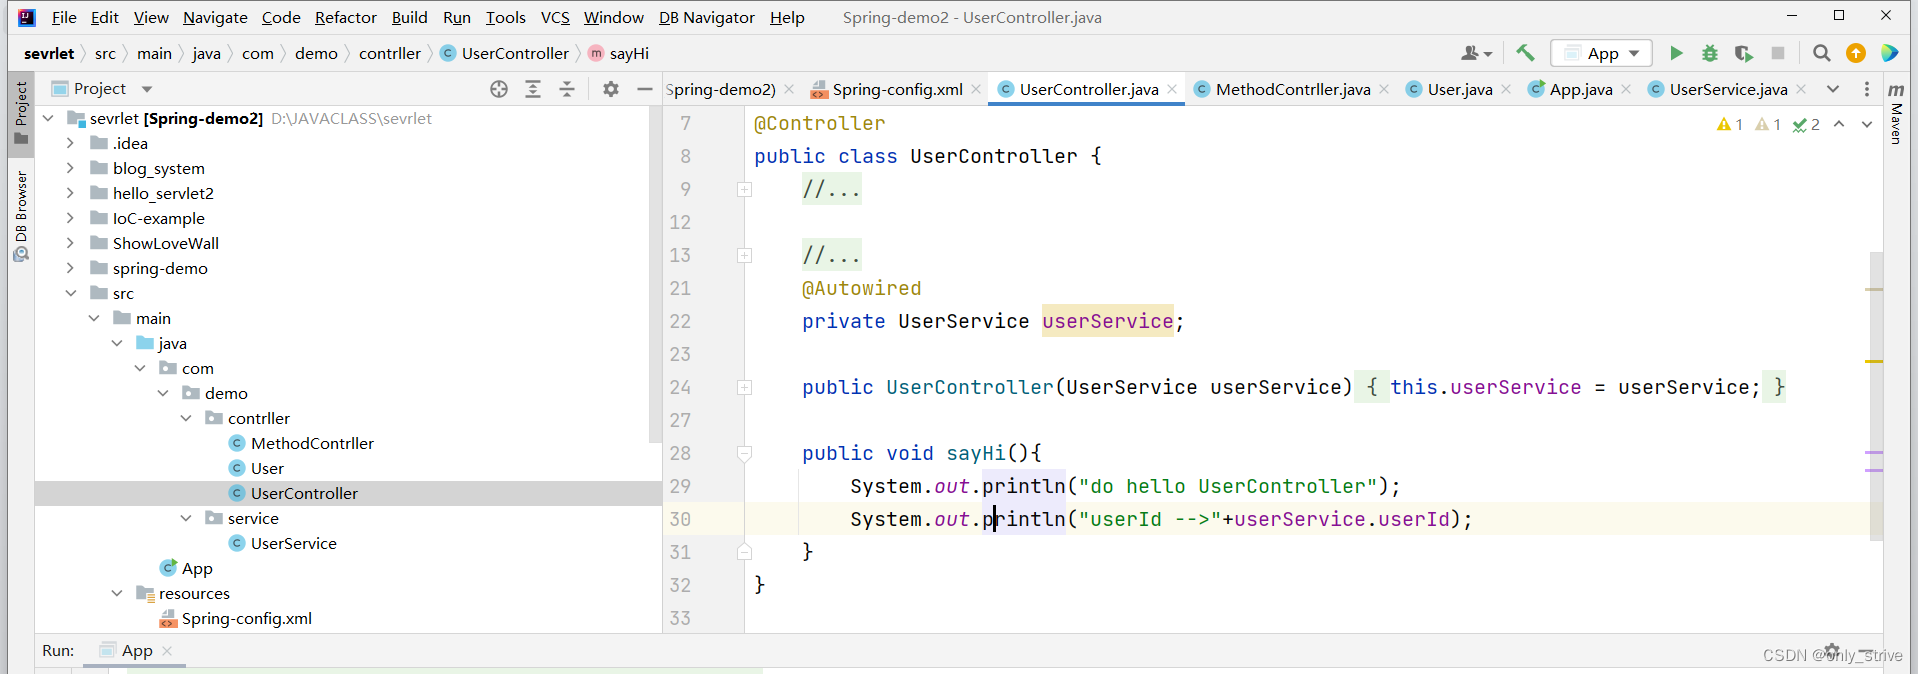Click the Project tree vertical scrollbar
Image resolution: width=1918 pixels, height=674 pixels.
pos(655,275)
